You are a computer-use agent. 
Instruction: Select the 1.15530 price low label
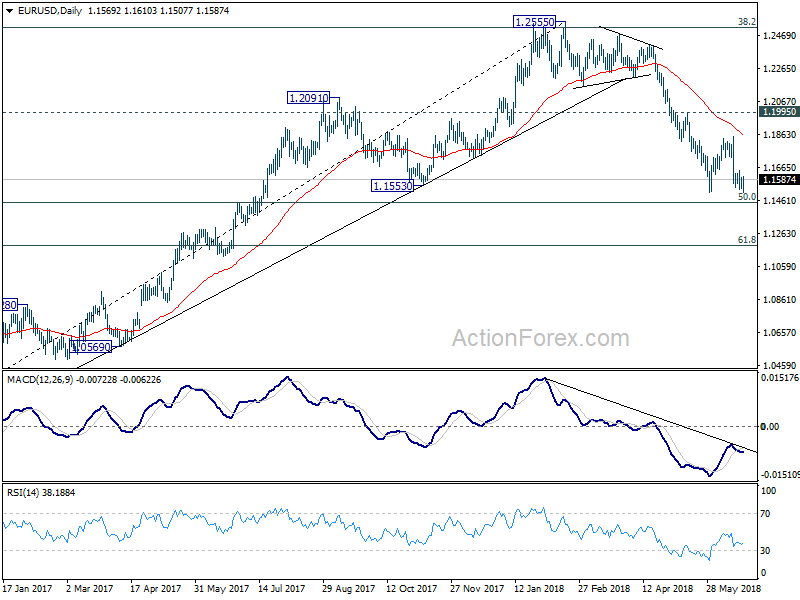pyautogui.click(x=392, y=186)
